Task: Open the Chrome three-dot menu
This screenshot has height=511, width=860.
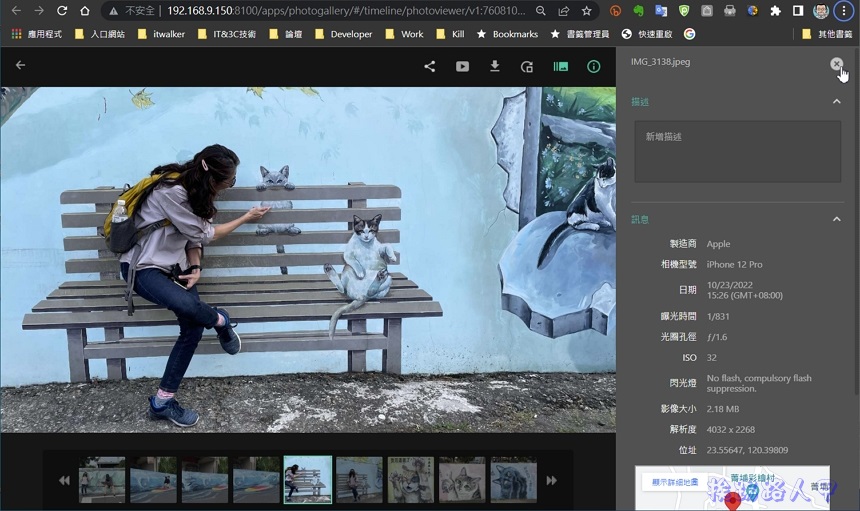Action: [844, 10]
